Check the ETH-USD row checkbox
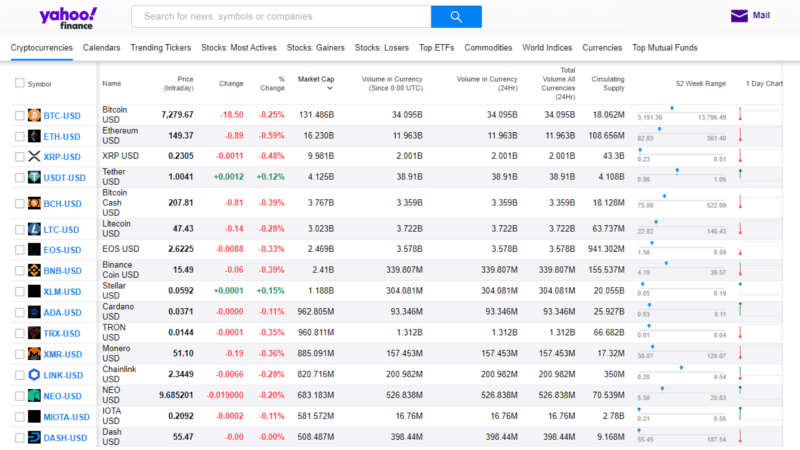Viewport: 800px width, 450px height. coord(19,137)
